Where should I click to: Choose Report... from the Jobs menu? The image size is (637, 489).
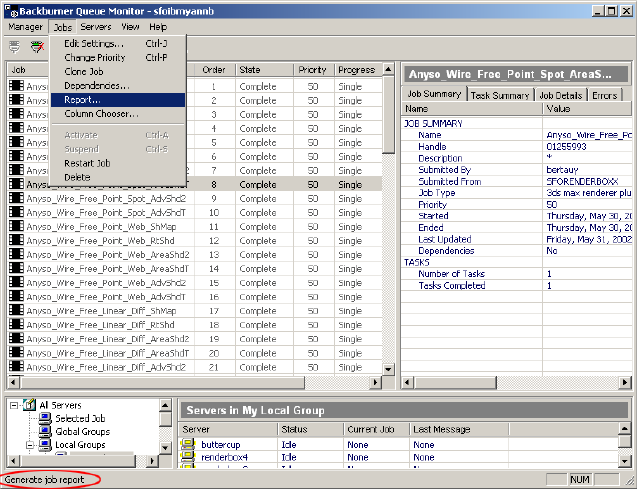118,100
